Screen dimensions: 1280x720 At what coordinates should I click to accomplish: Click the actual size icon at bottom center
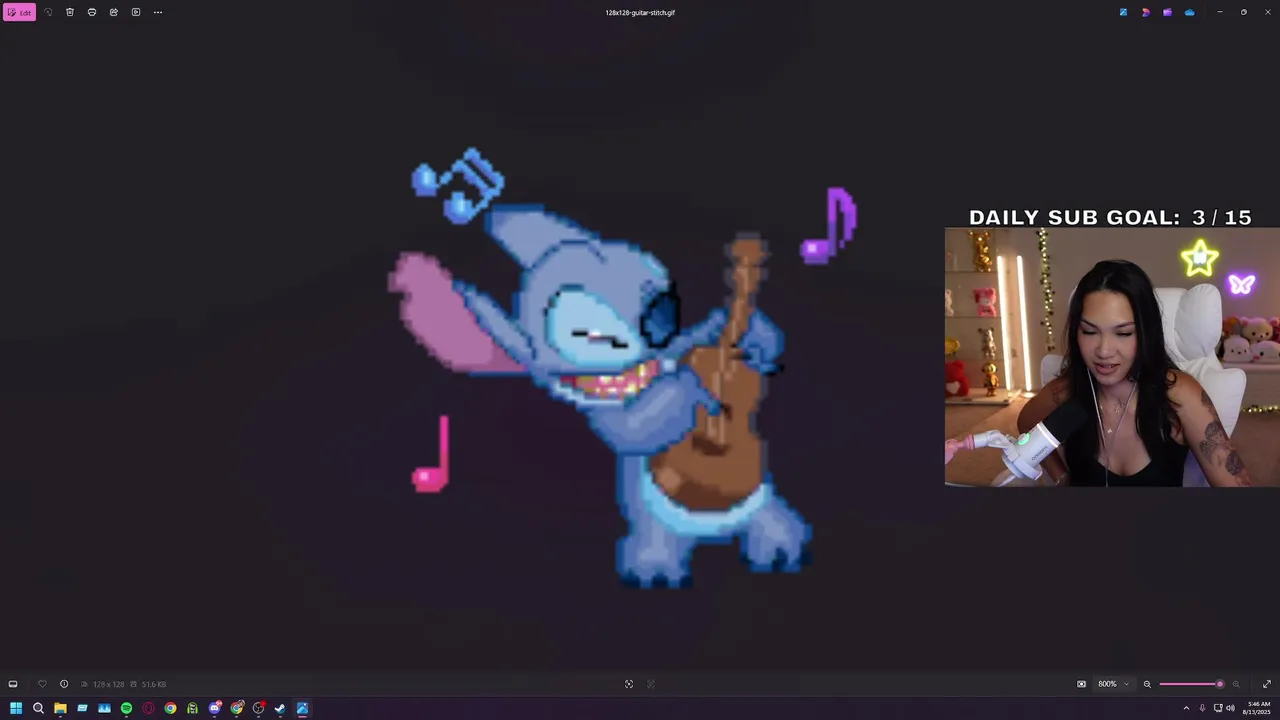point(651,684)
